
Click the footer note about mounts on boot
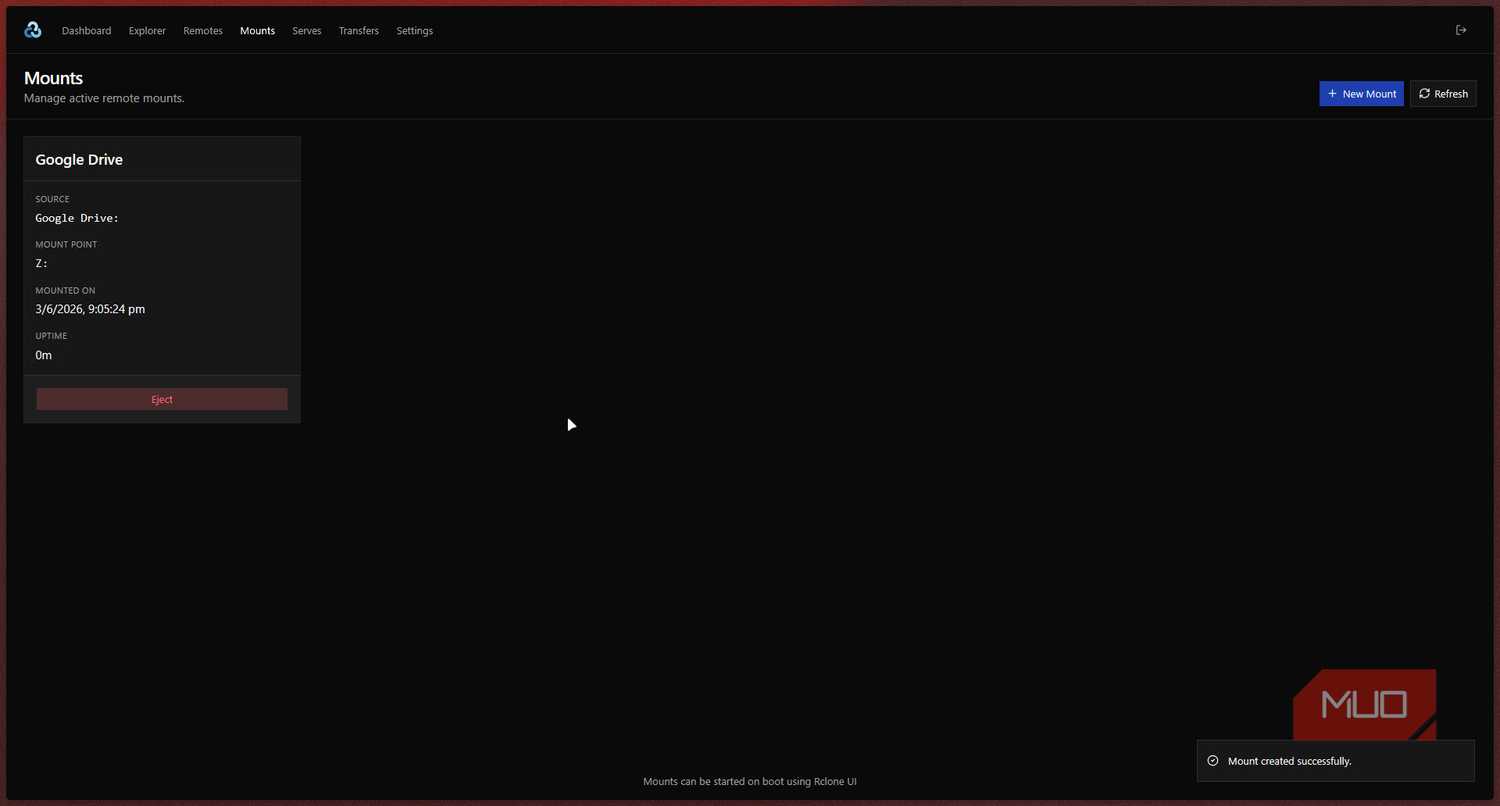750,781
